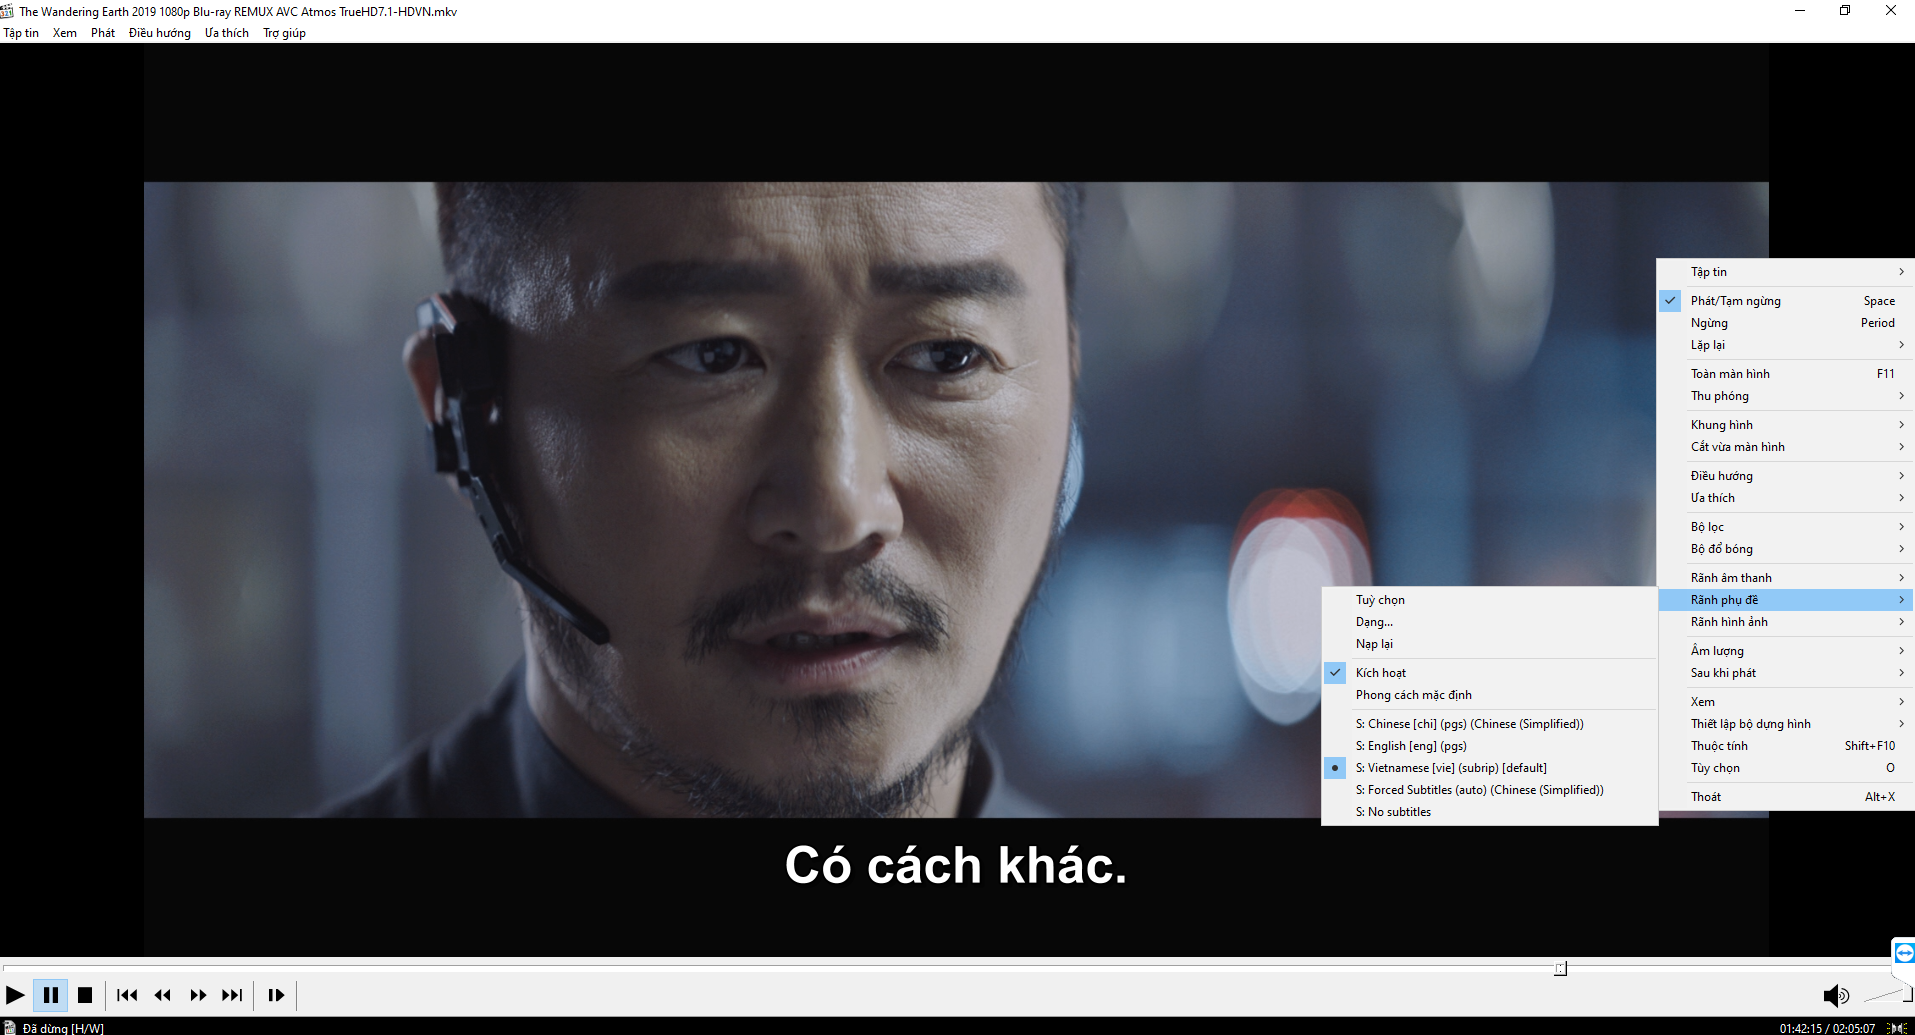The height and width of the screenshot is (1035, 1915).
Task: Expand Bộ đổ bóng submenu
Action: tap(1786, 549)
